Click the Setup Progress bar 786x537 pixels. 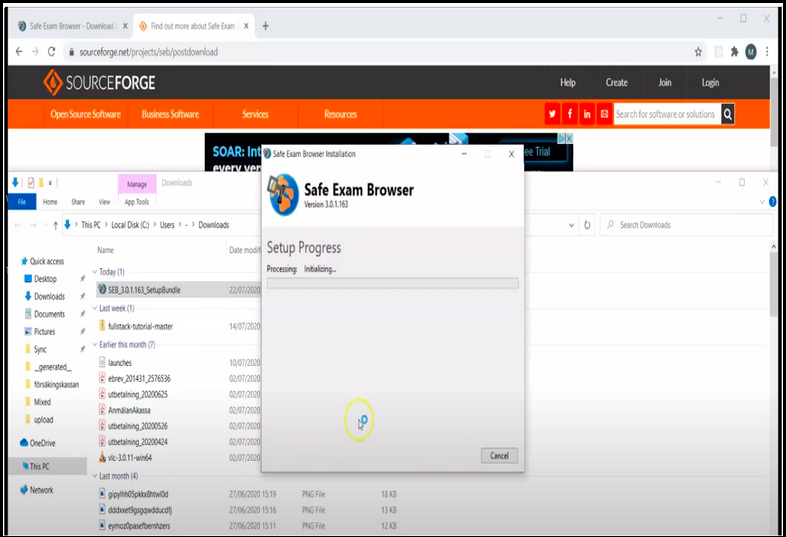click(x=392, y=284)
